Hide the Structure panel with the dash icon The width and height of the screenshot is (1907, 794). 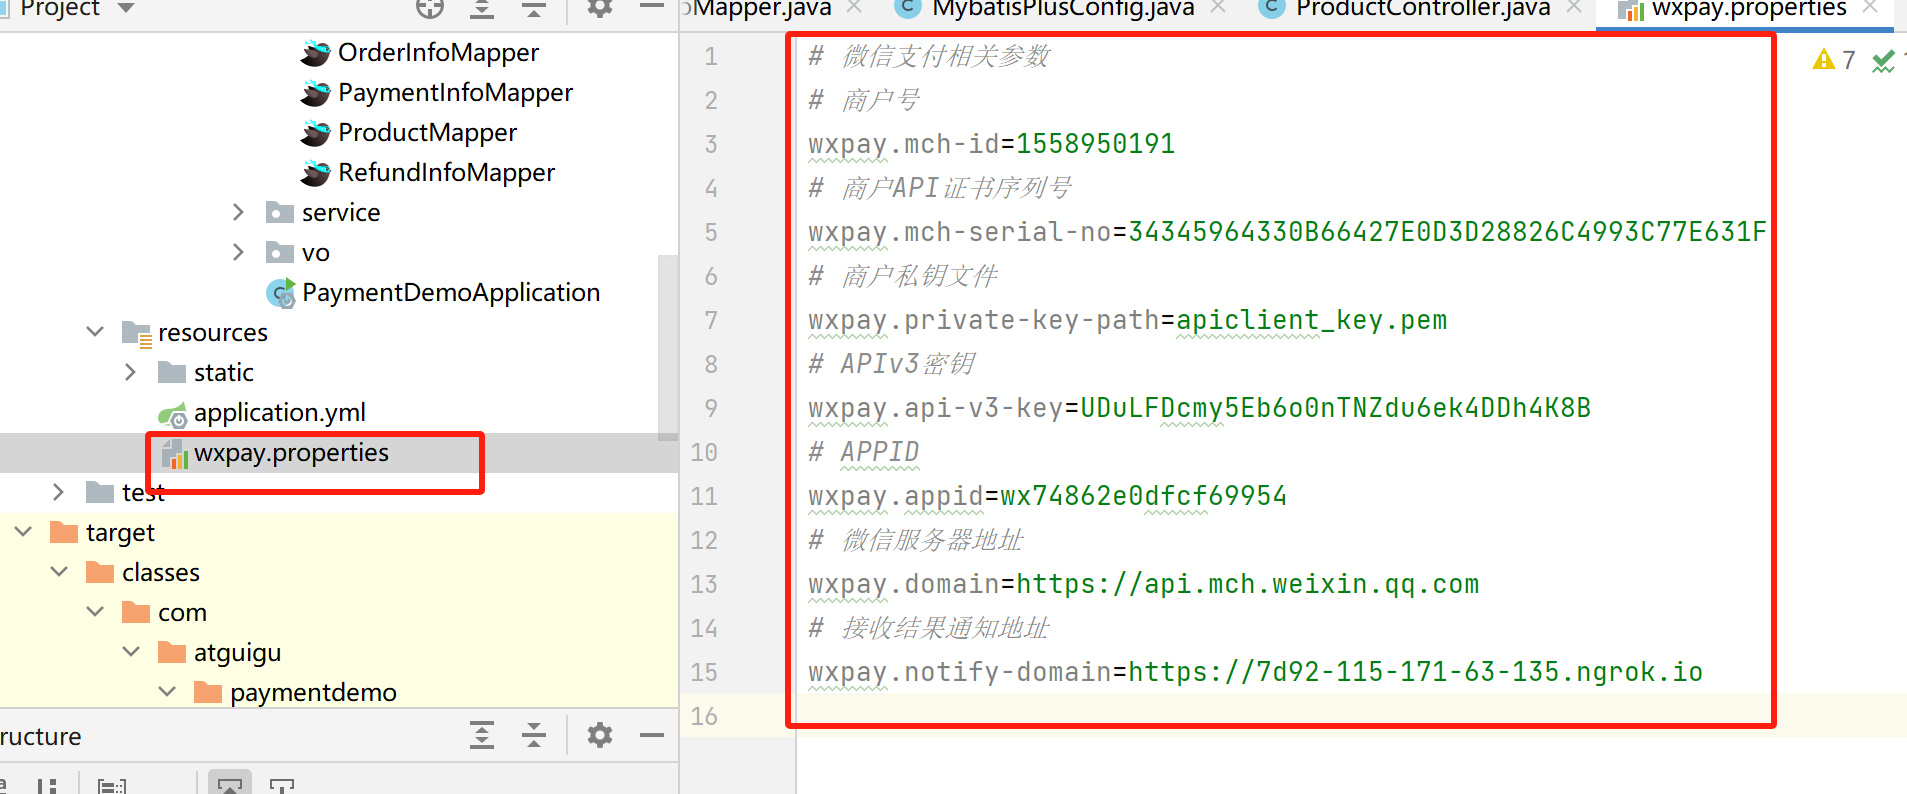tap(652, 736)
